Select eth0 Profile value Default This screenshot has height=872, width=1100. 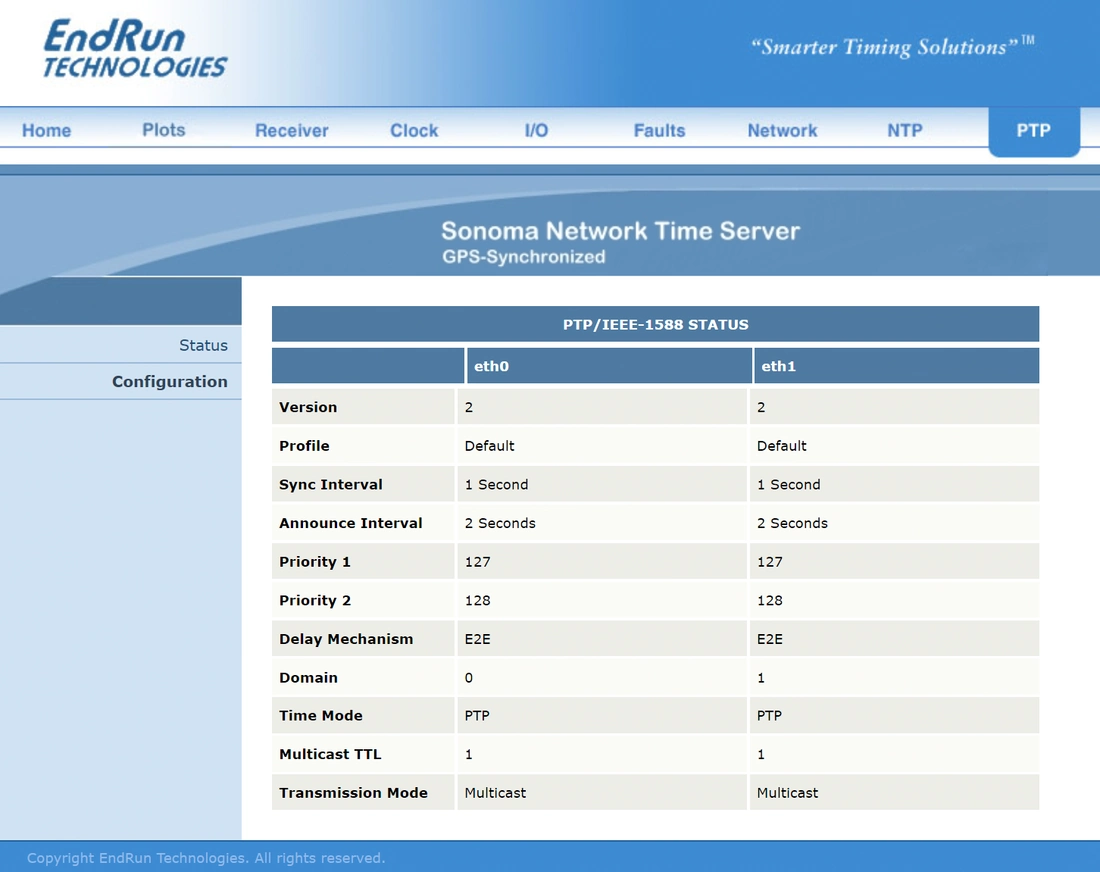[489, 445]
